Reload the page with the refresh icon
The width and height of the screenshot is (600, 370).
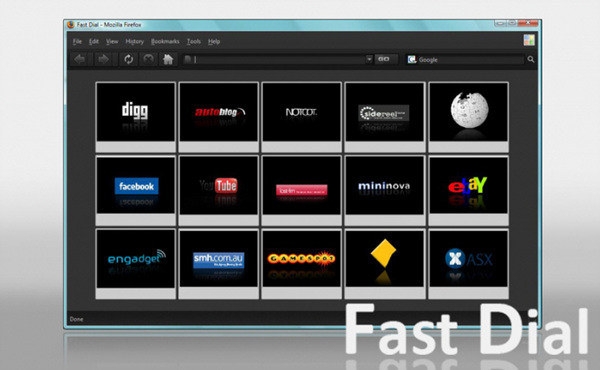click(129, 59)
